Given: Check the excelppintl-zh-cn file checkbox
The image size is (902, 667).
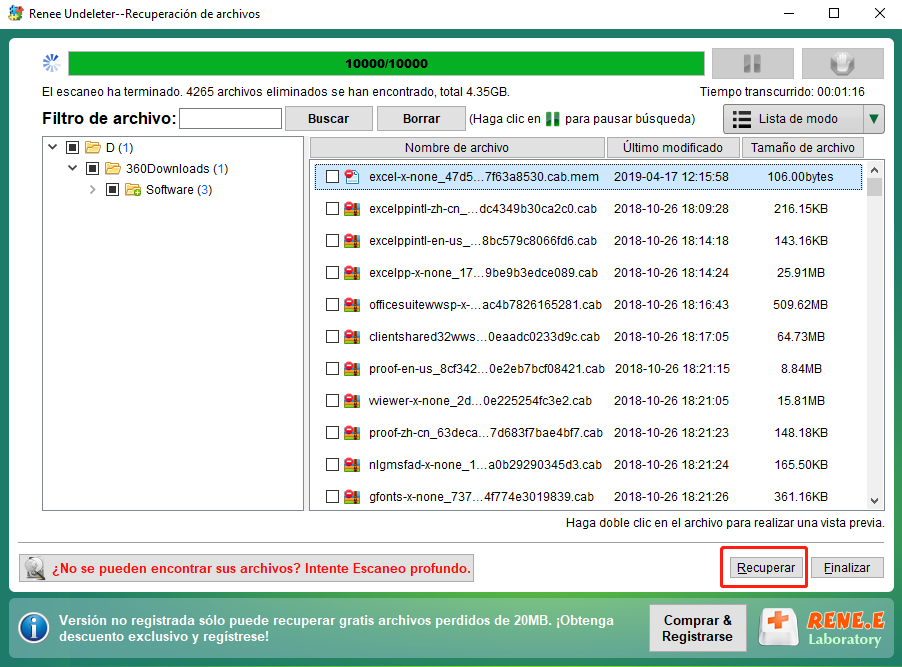Looking at the screenshot, I should point(332,209).
